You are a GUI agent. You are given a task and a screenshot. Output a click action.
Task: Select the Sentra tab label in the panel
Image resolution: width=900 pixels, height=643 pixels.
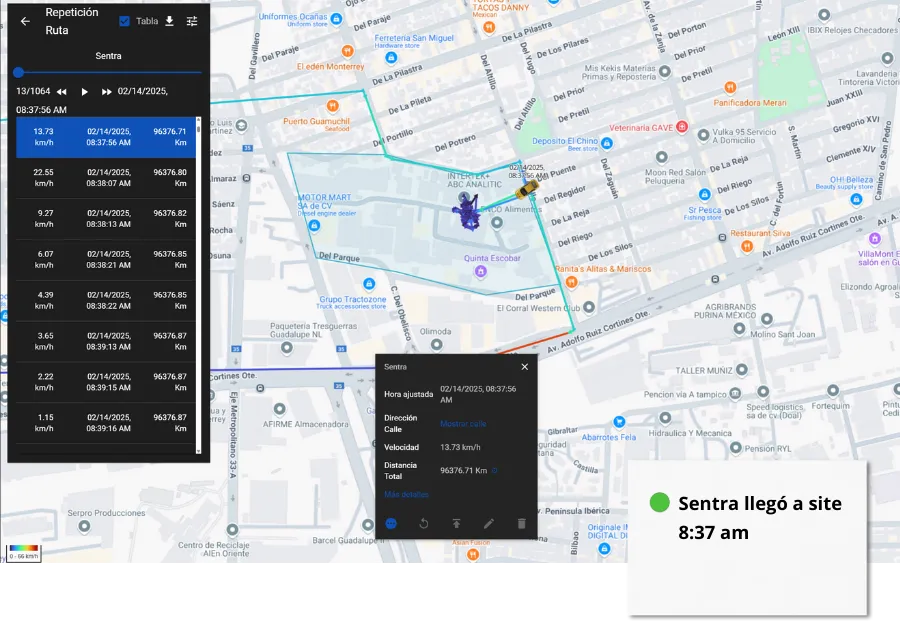(x=109, y=56)
